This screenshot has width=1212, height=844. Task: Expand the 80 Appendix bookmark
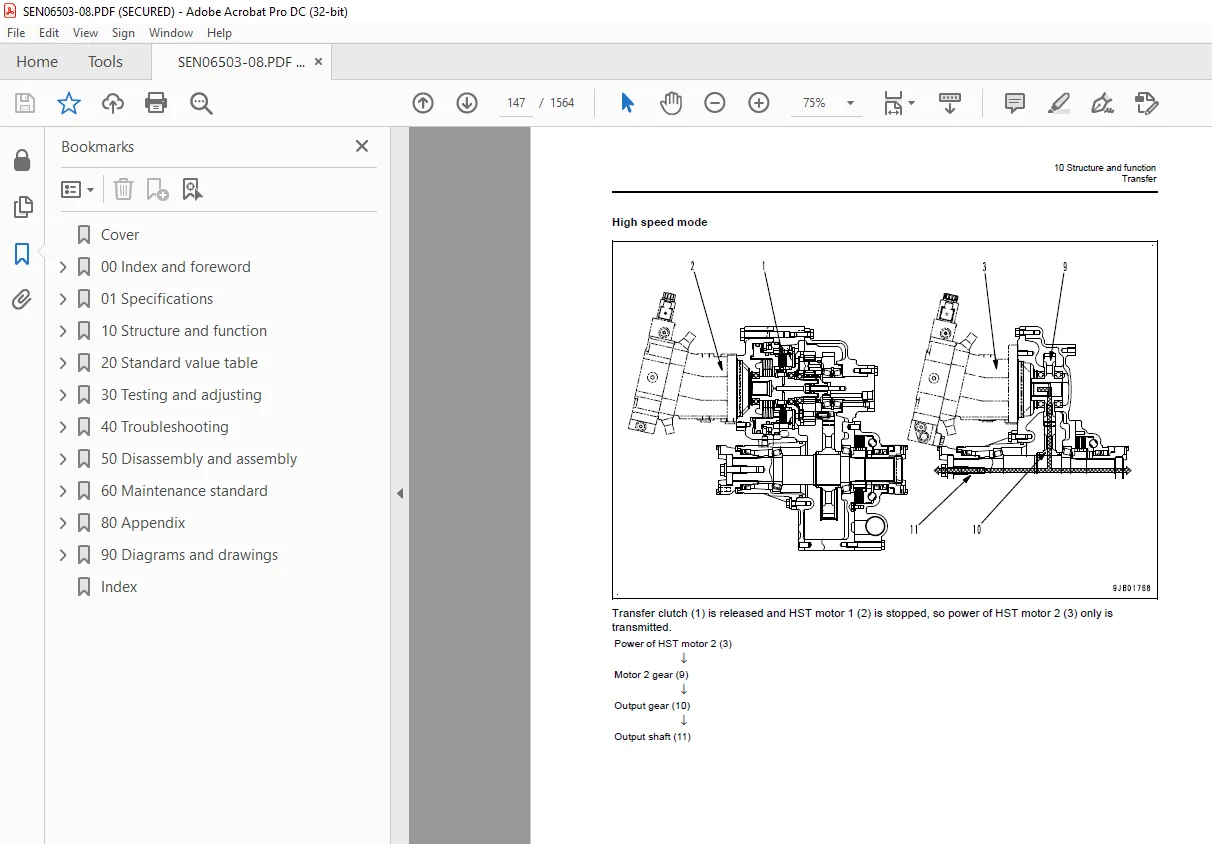pos(63,523)
